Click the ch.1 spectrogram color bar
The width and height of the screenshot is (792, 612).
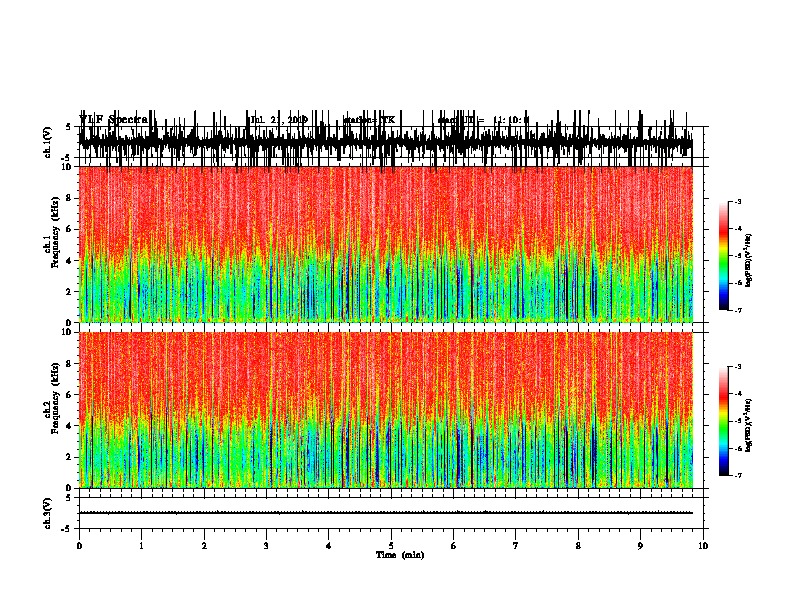[723, 256]
